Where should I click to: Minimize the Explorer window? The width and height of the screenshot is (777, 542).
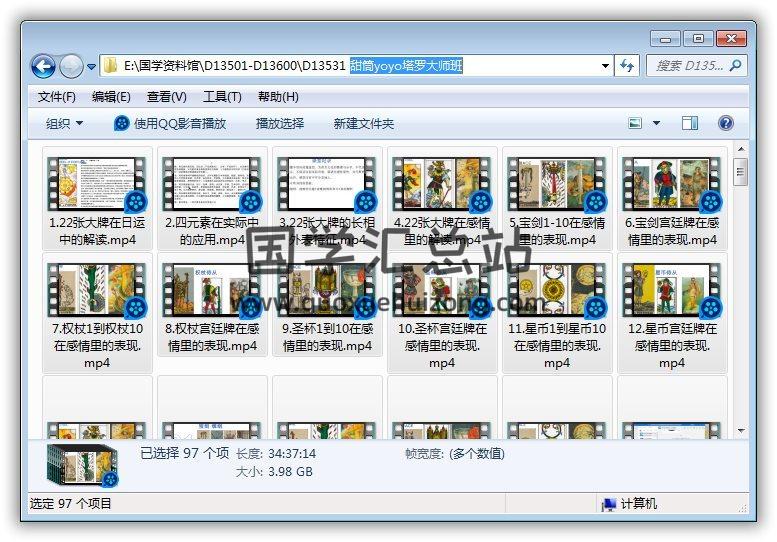(x=666, y=39)
